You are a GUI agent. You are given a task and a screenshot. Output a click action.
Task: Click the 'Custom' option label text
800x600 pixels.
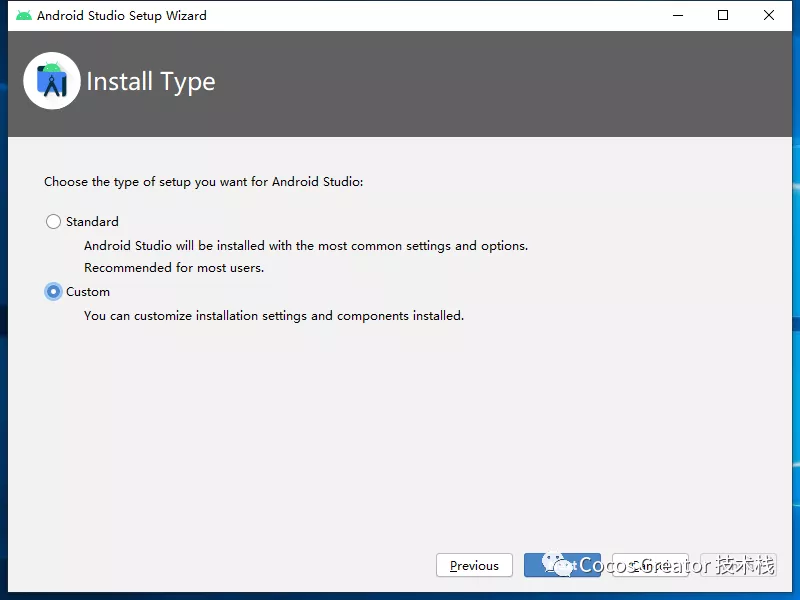[x=88, y=292]
